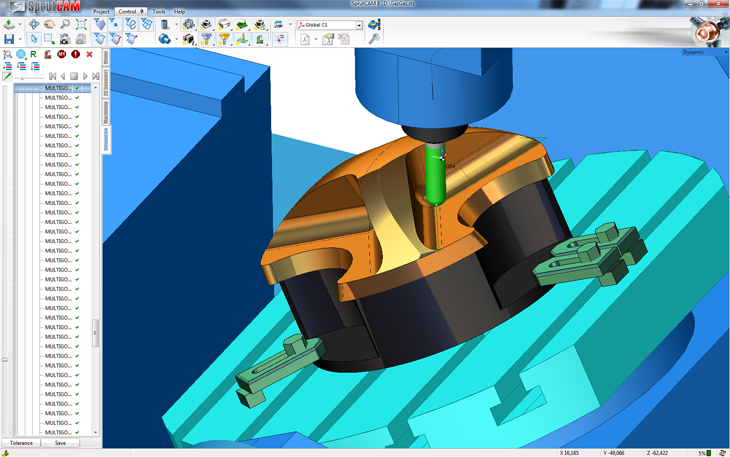Viewport: 730px width, 457px height.
Task: Jump to simulation end button
Action: pos(95,76)
